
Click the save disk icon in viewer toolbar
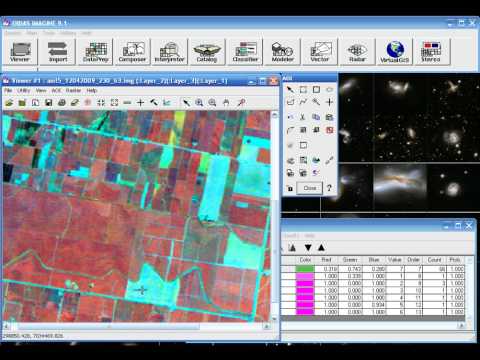[x=49, y=103]
